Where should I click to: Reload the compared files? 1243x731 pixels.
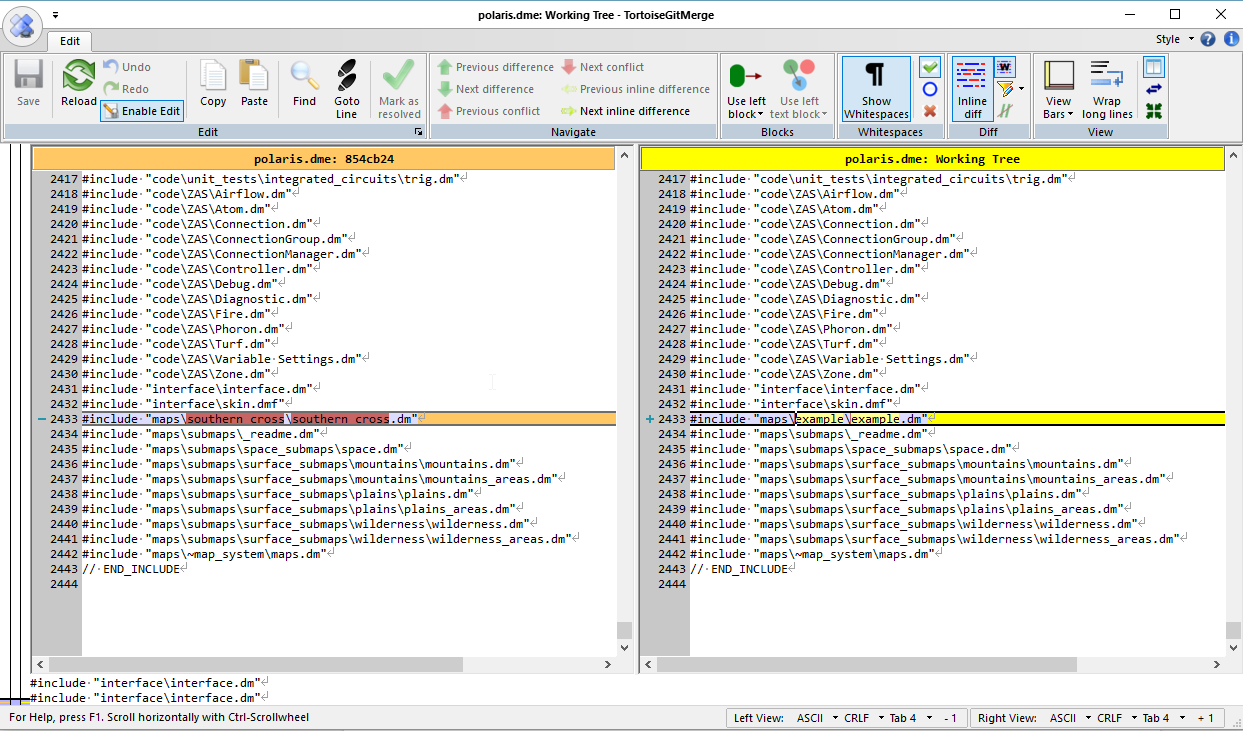point(78,83)
